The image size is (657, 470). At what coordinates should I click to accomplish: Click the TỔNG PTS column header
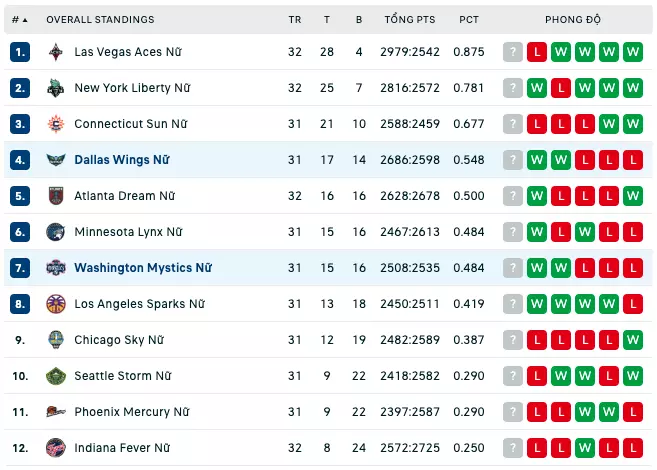point(410,19)
